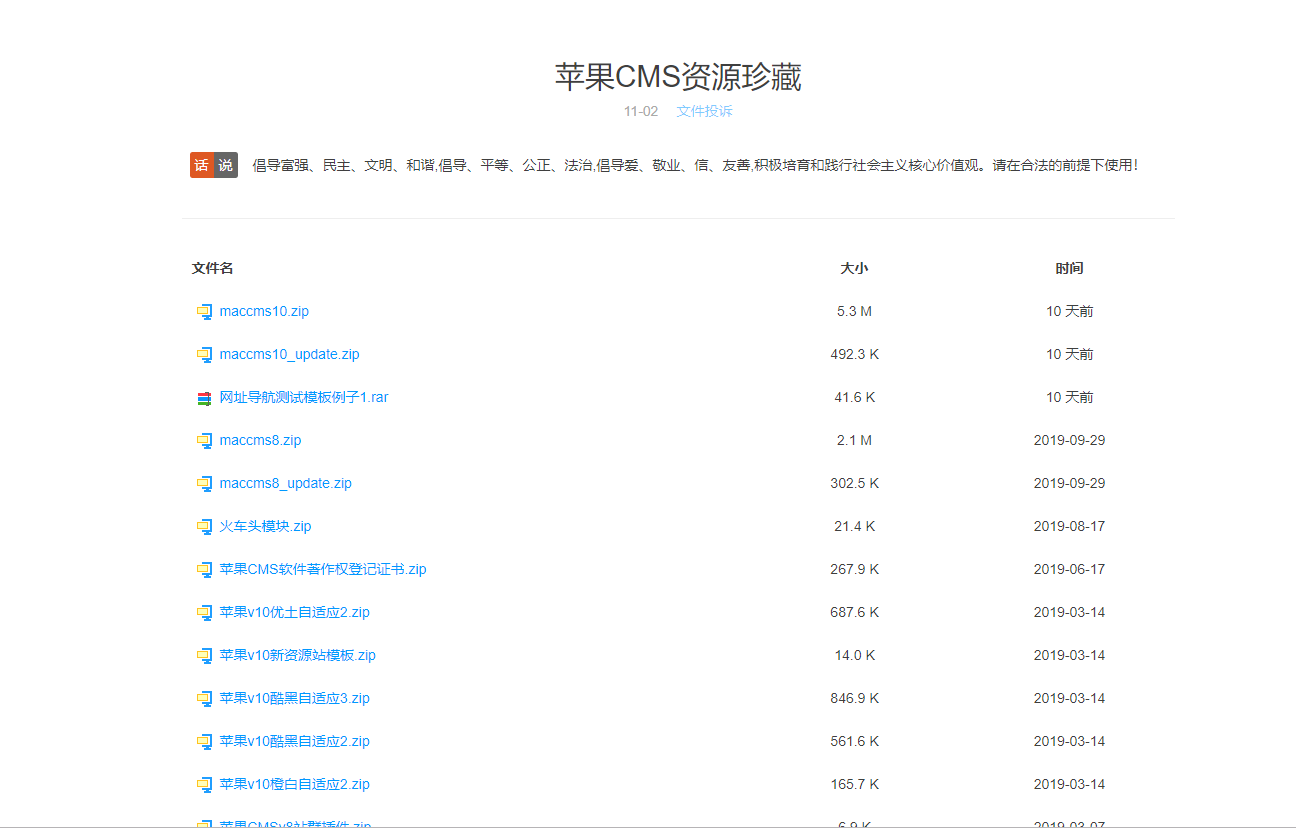The image size is (1296, 829).
Task: Click the file icon beside 火车头模块.zip
Action: click(204, 526)
